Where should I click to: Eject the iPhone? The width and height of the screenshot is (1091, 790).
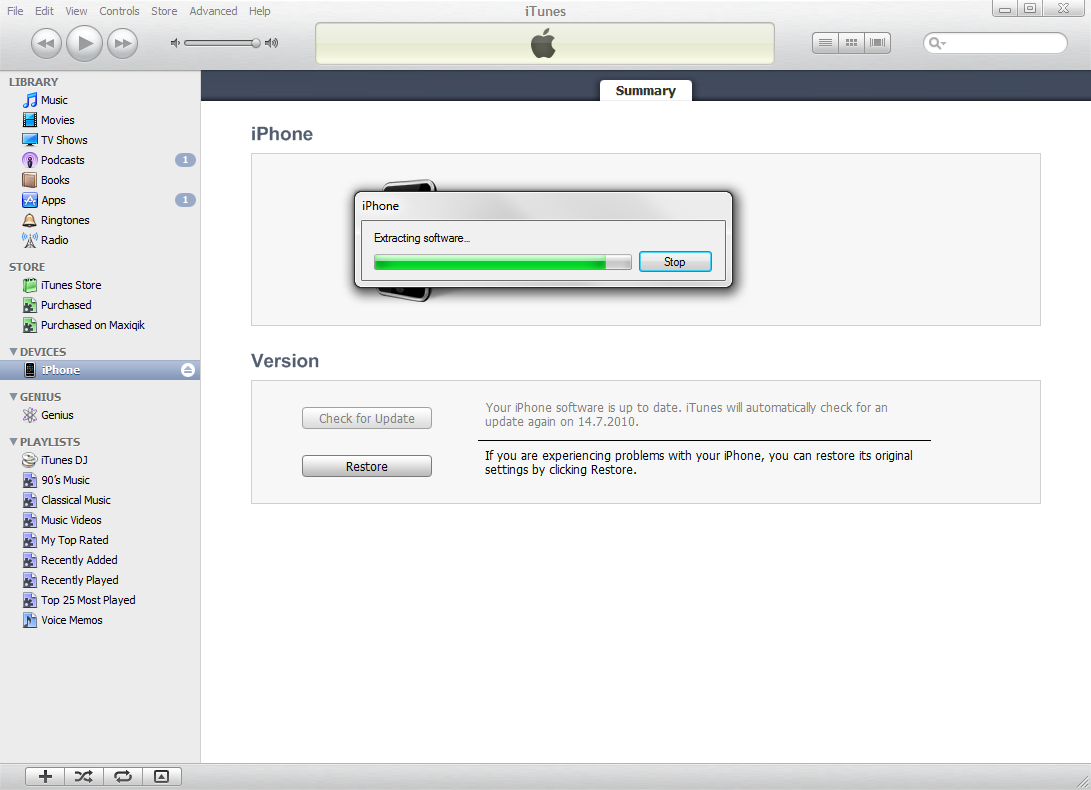[188, 370]
